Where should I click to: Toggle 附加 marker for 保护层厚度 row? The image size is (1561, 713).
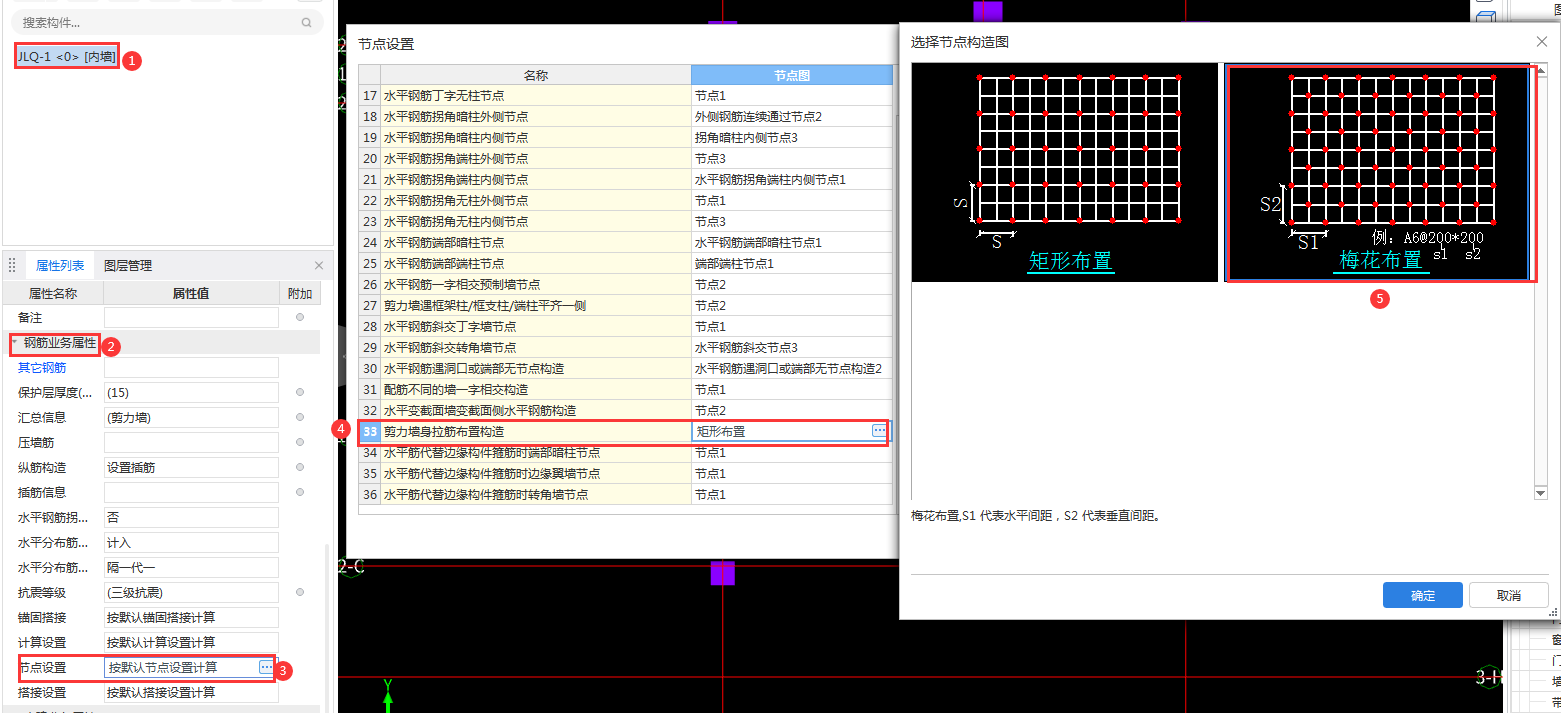click(299, 392)
